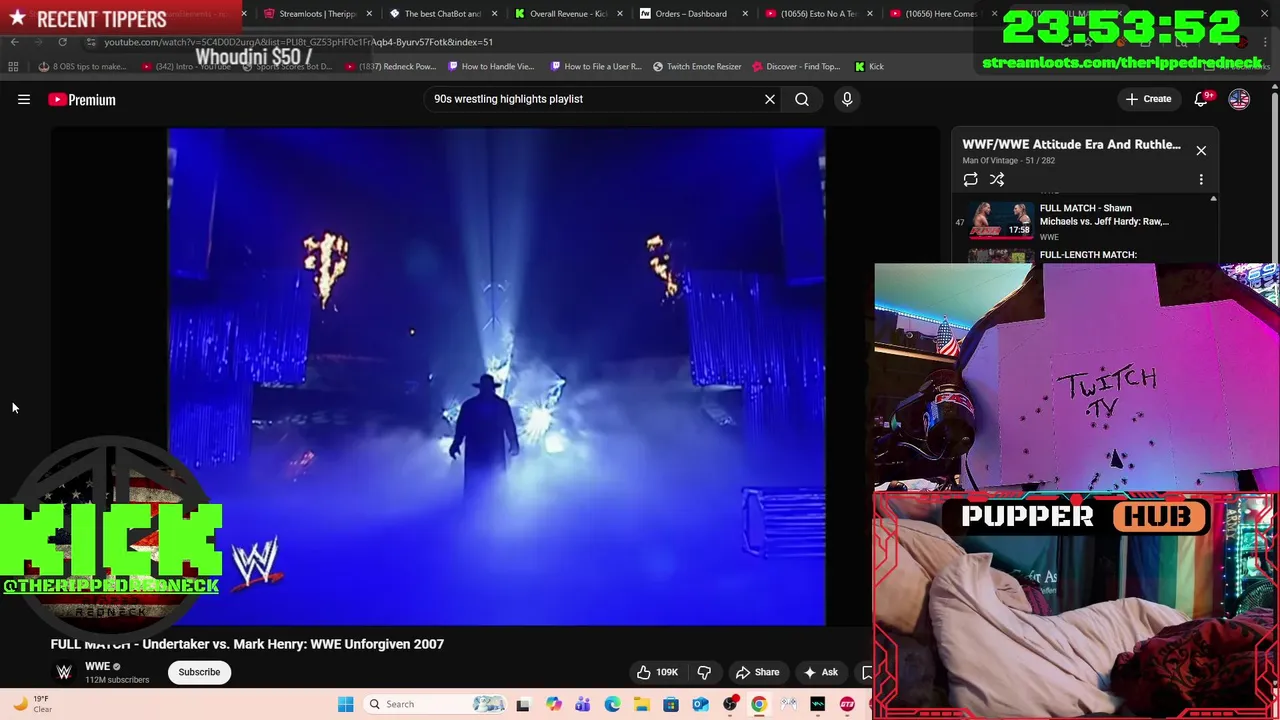Screen dimensions: 1280x720
Task: Click the video player to pause
Action: coord(496,376)
